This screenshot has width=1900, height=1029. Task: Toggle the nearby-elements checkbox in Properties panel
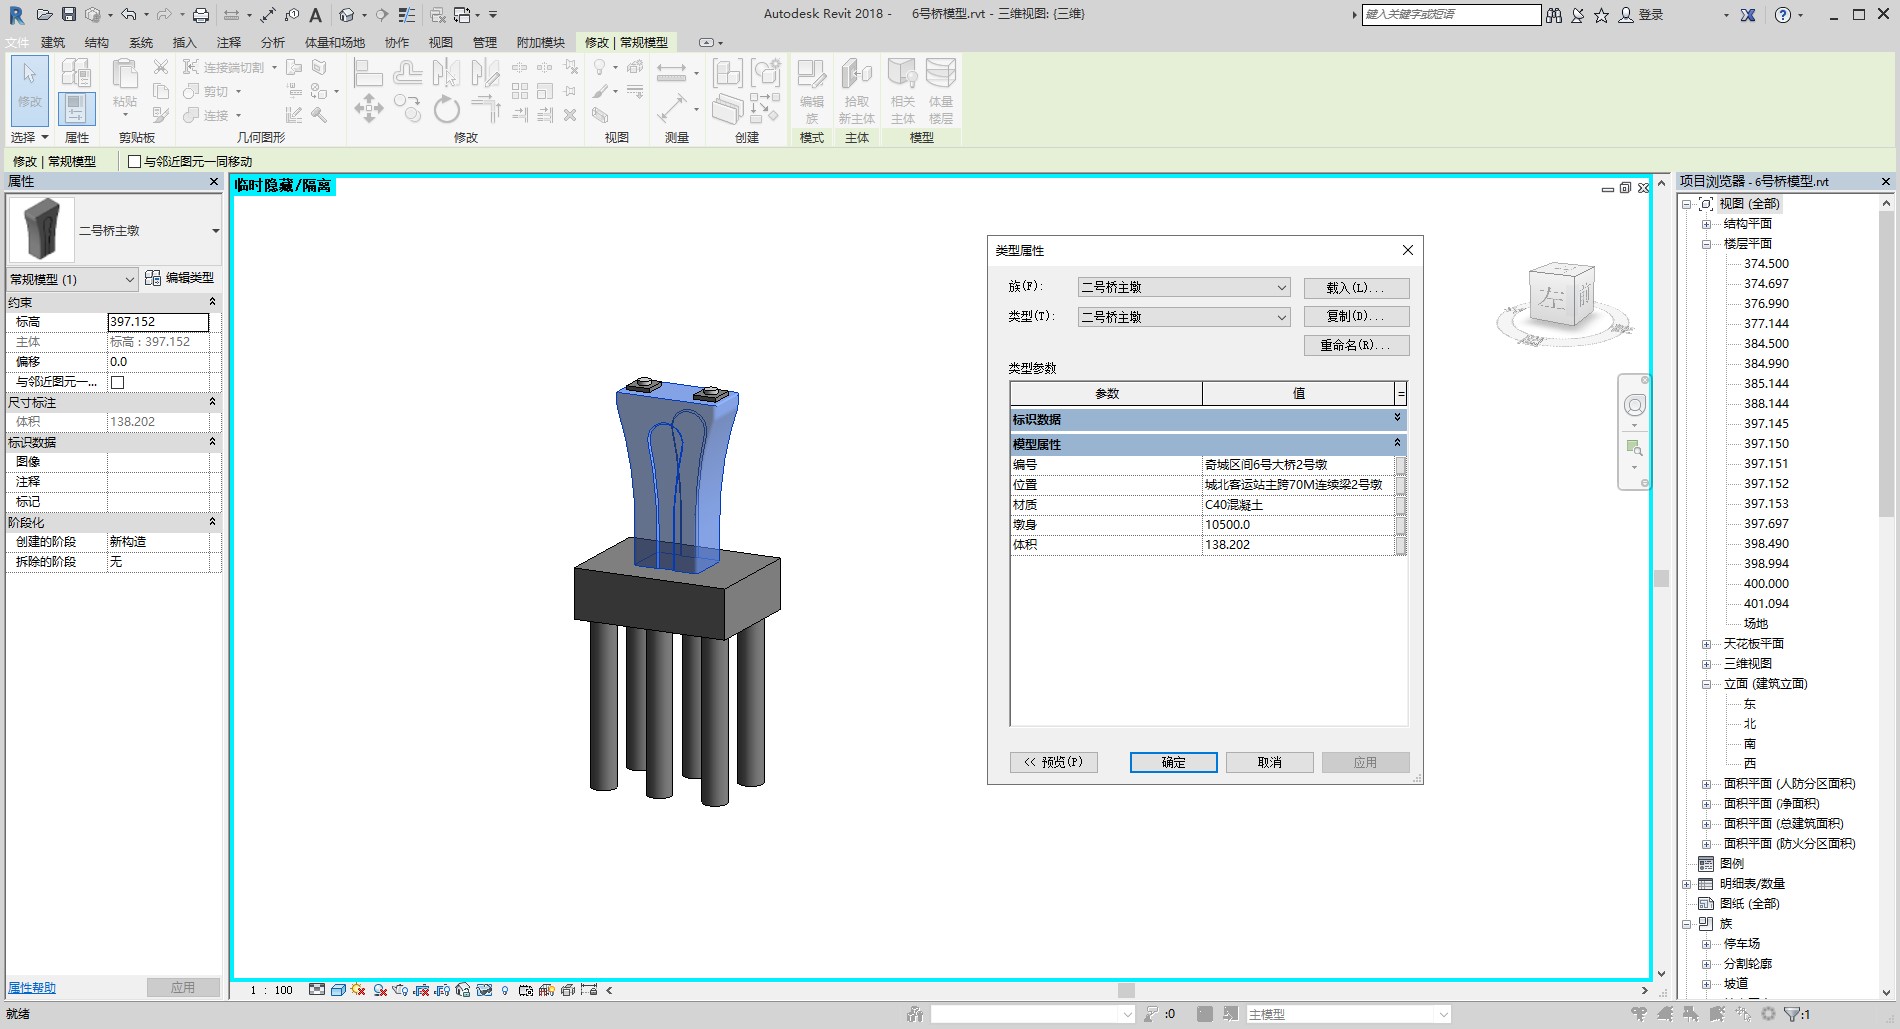(117, 382)
